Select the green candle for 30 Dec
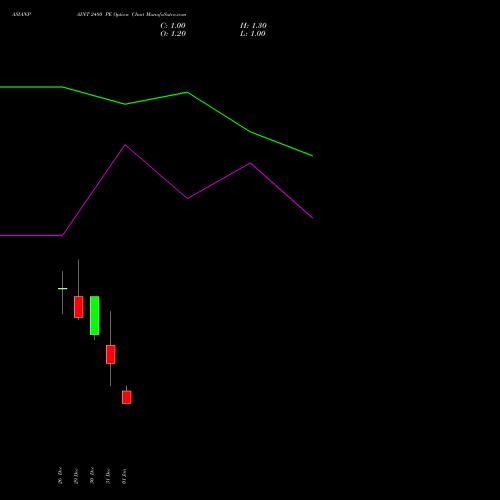The image size is (500, 500). tap(95, 315)
